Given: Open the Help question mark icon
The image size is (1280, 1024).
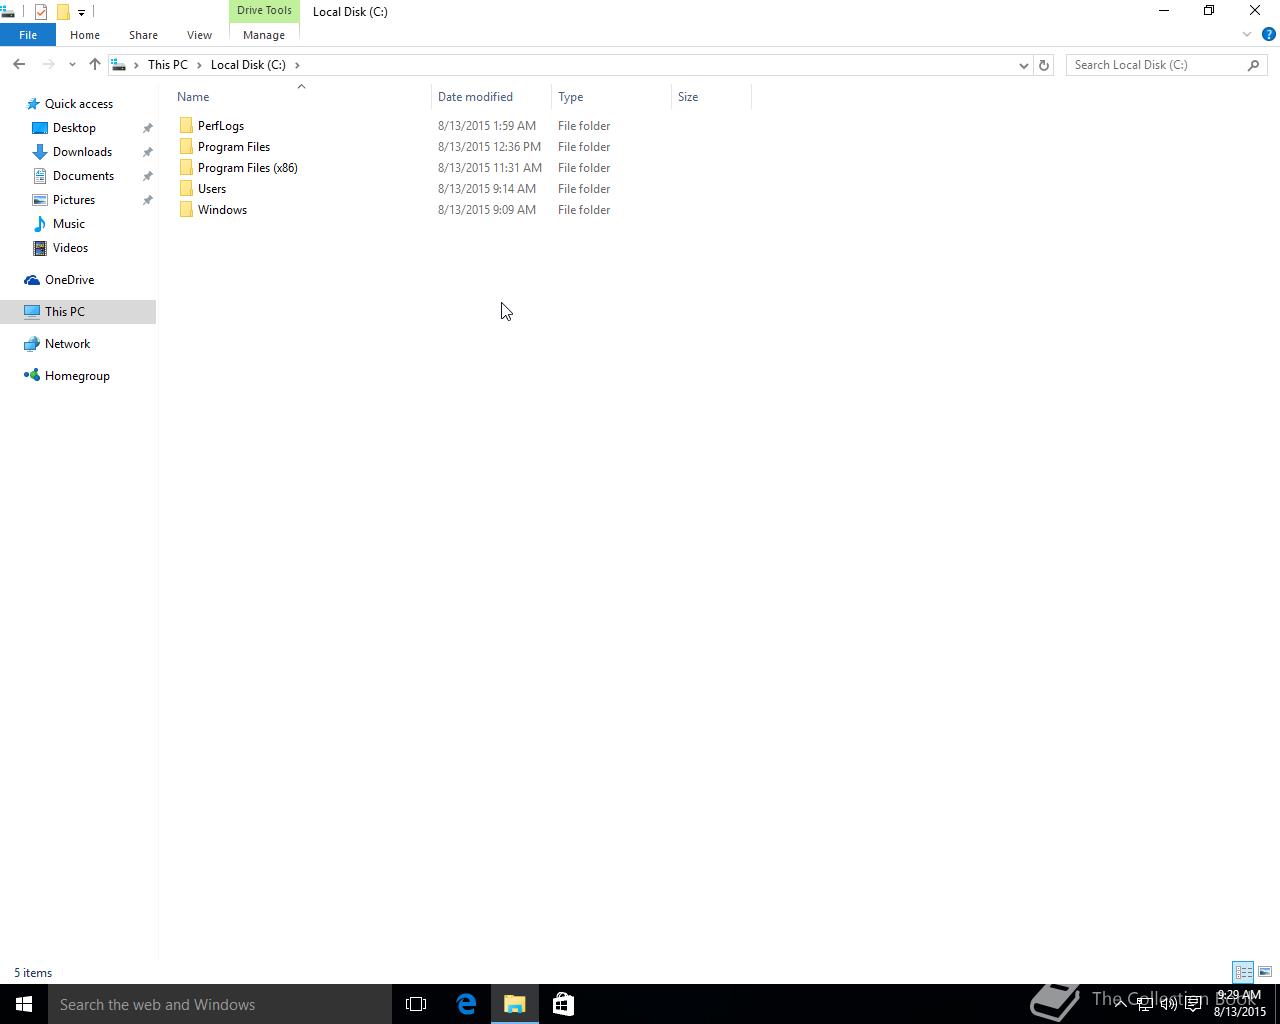Looking at the screenshot, I should 1269,35.
